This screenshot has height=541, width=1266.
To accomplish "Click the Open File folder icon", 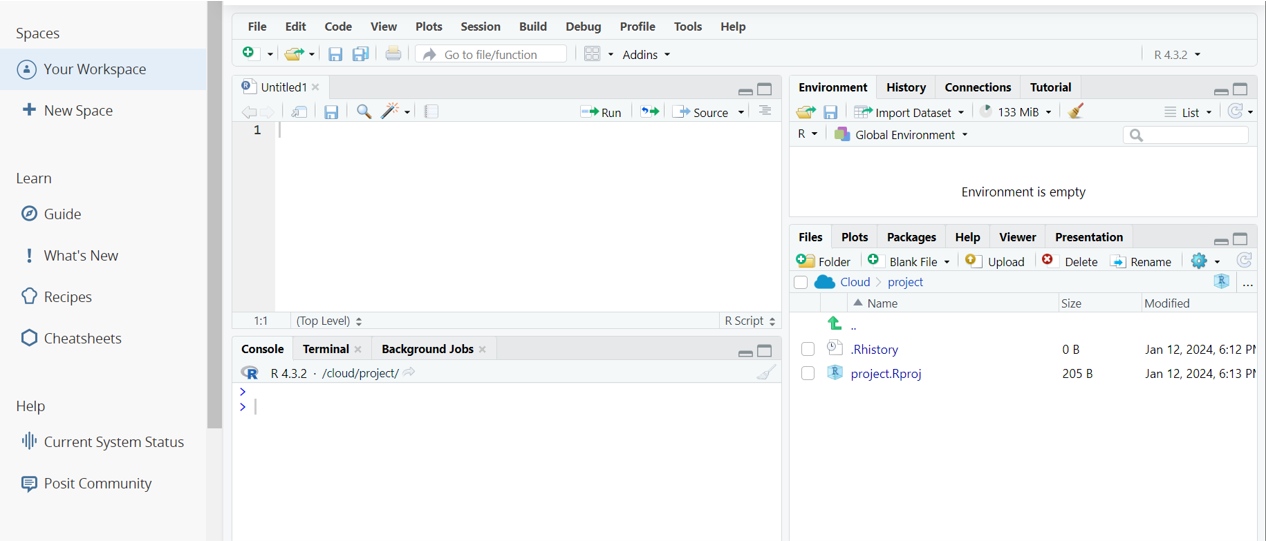I will [293, 54].
